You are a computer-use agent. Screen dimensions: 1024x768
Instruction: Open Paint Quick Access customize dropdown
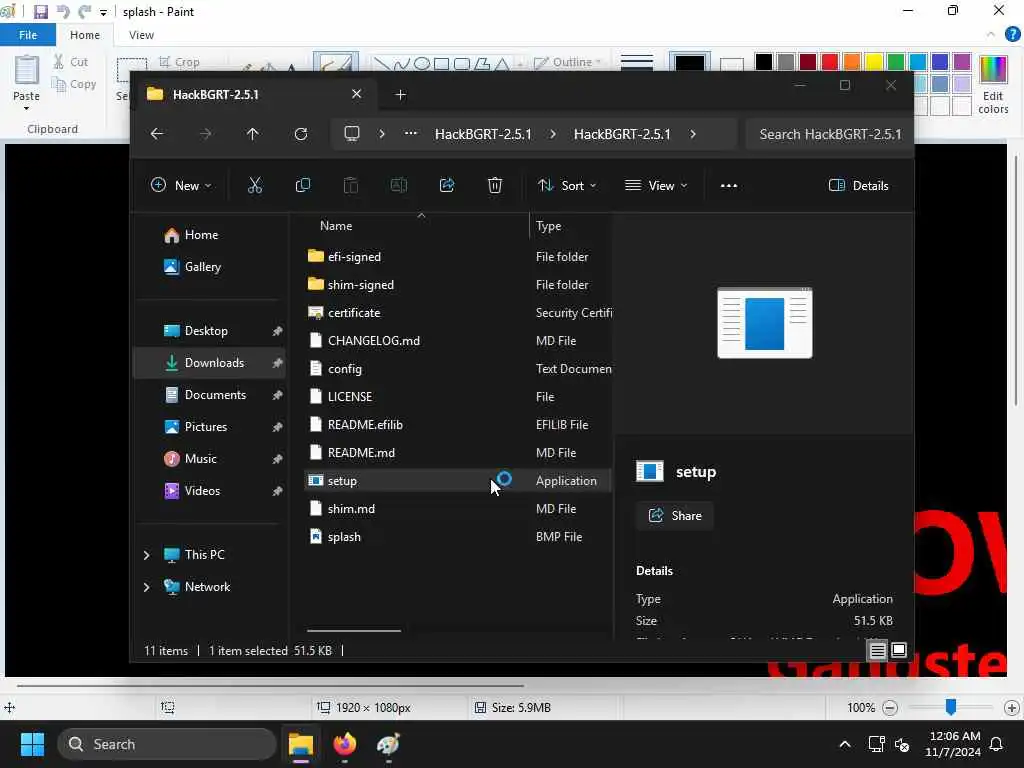(103, 12)
